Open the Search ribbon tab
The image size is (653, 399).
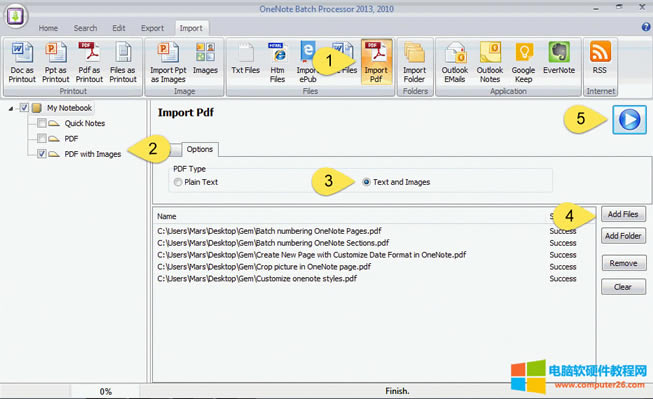coord(85,28)
